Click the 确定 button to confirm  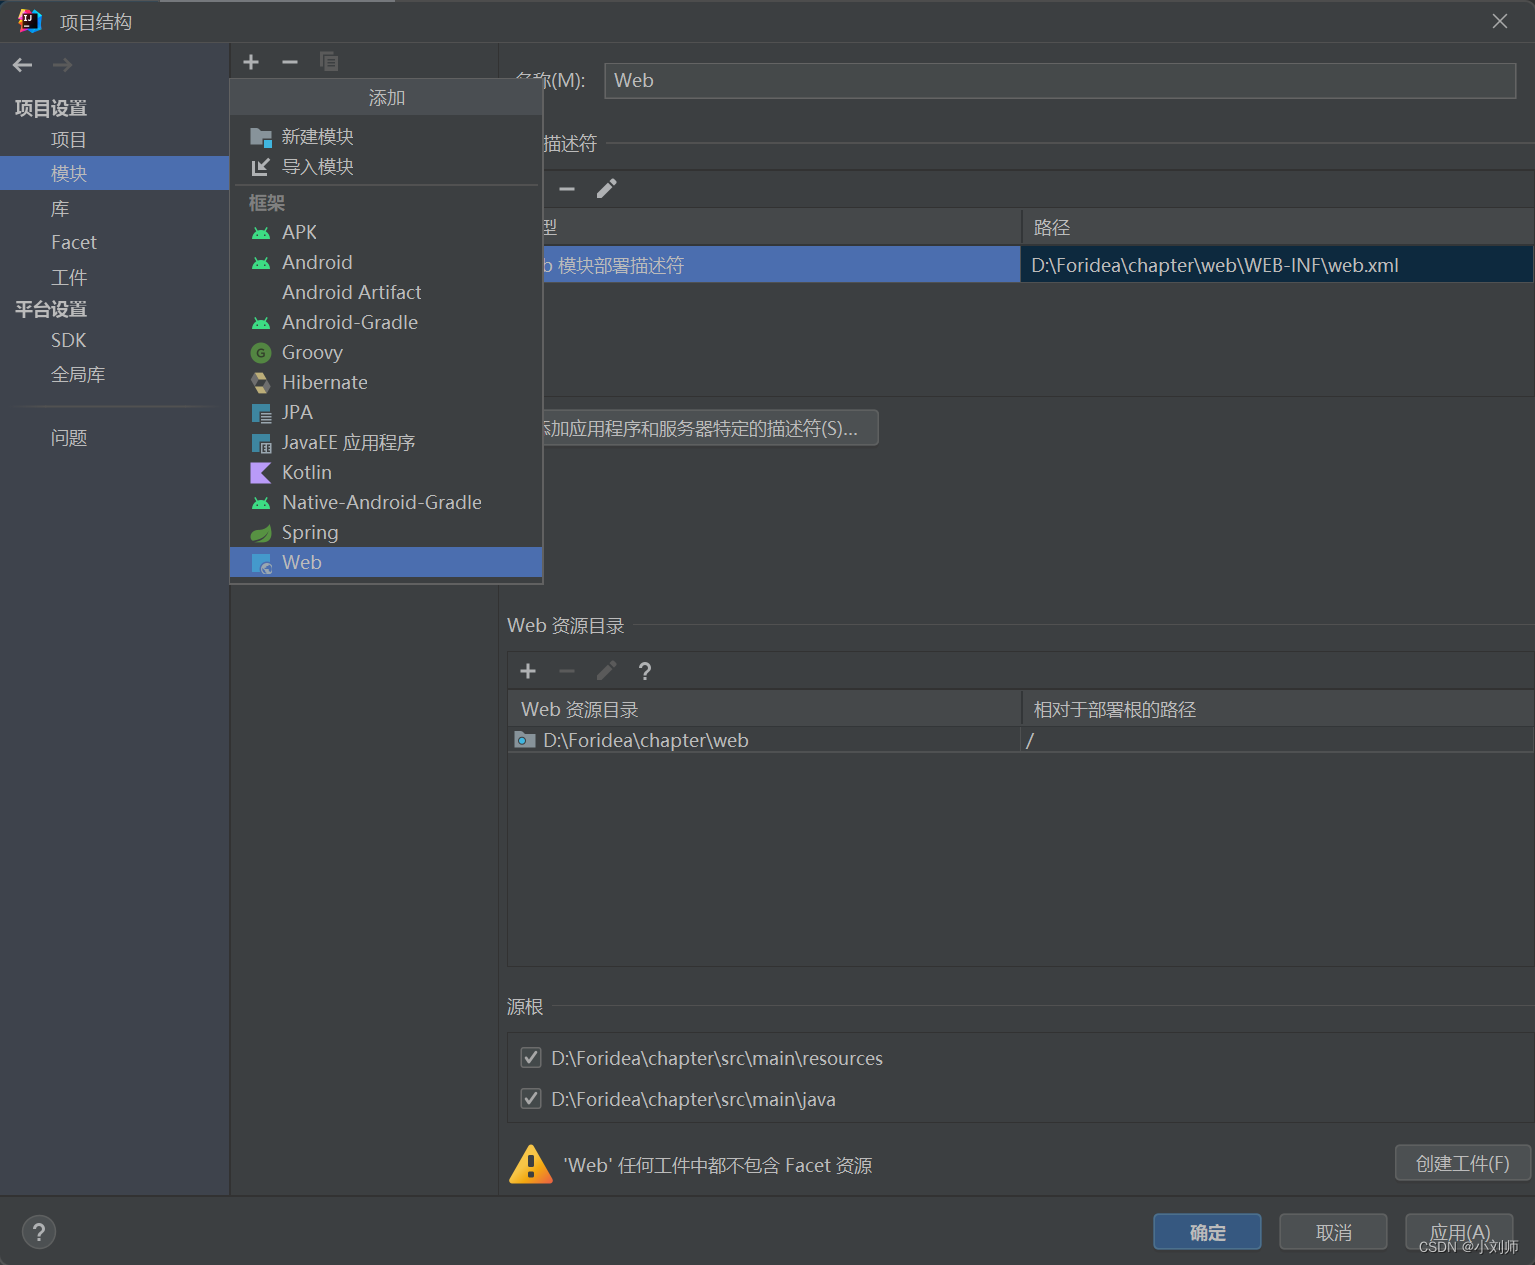point(1206,1231)
